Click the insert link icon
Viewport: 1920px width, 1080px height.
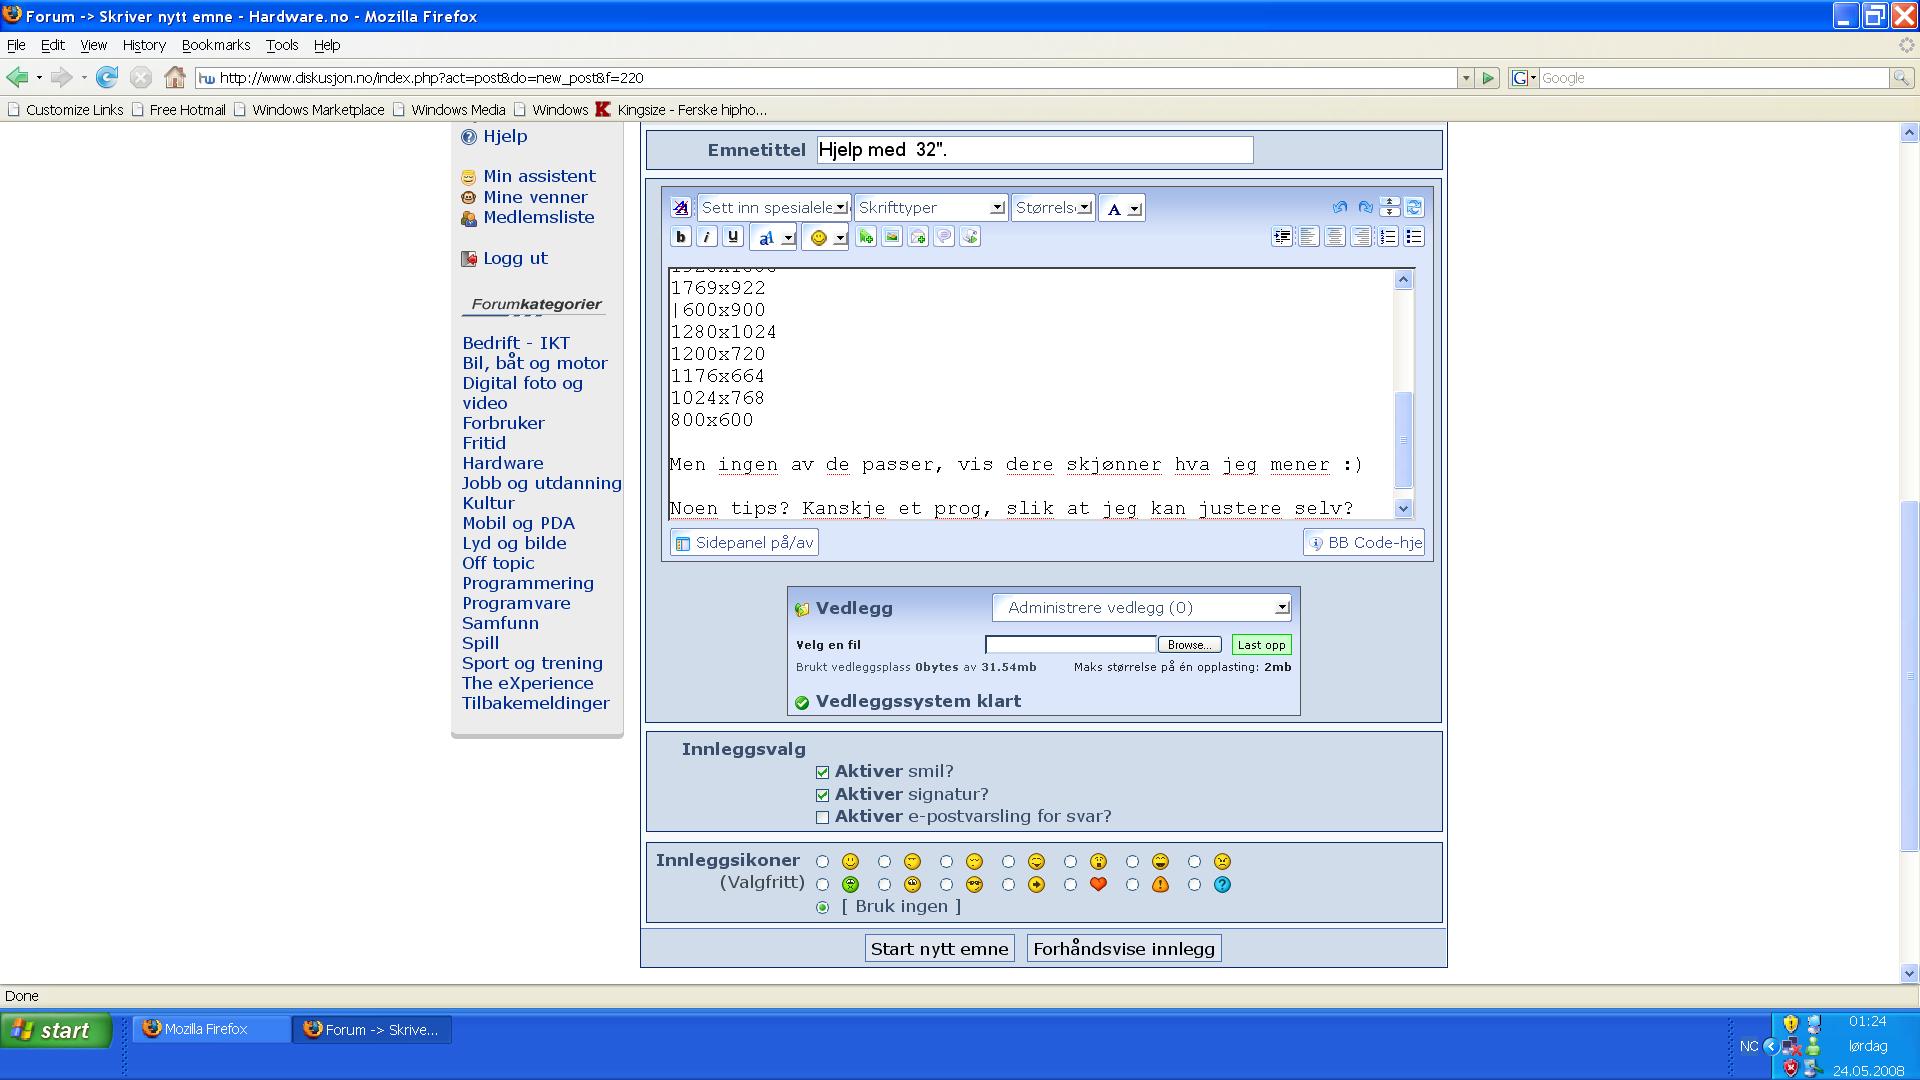(x=866, y=237)
